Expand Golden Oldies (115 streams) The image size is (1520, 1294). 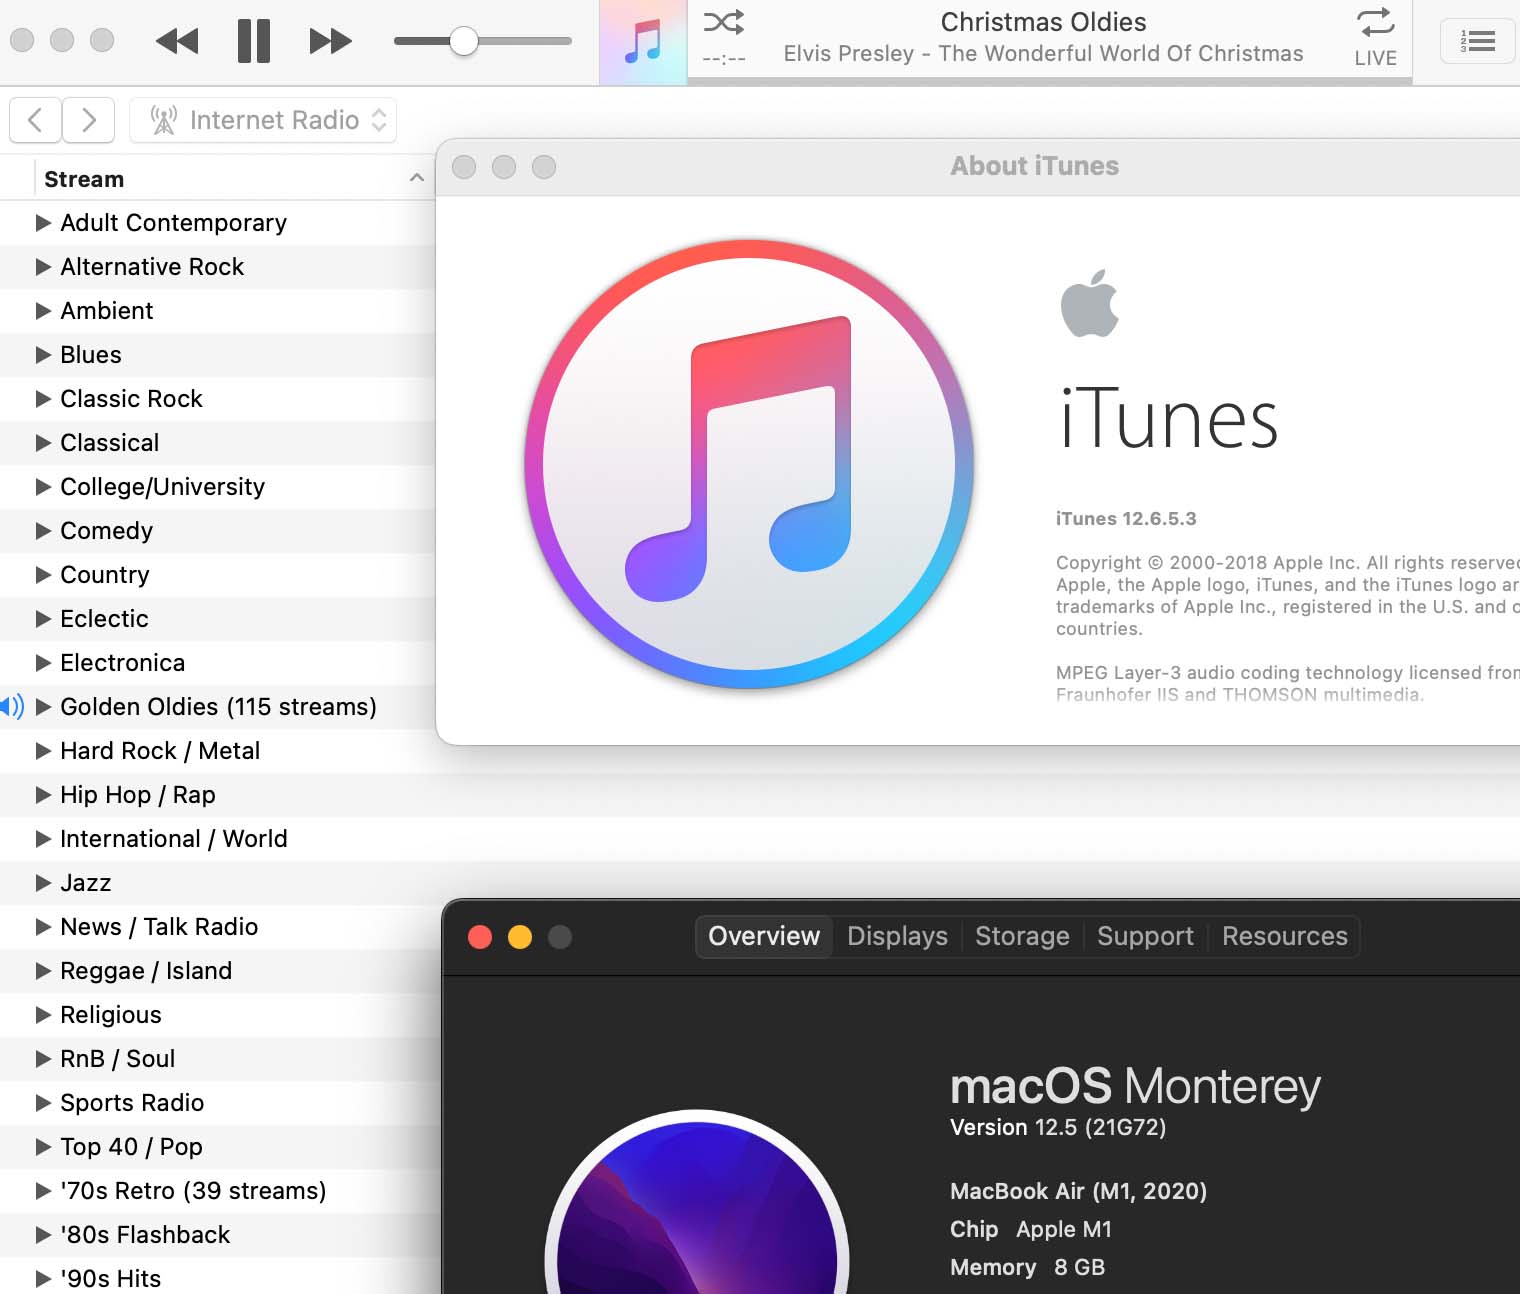(x=43, y=707)
